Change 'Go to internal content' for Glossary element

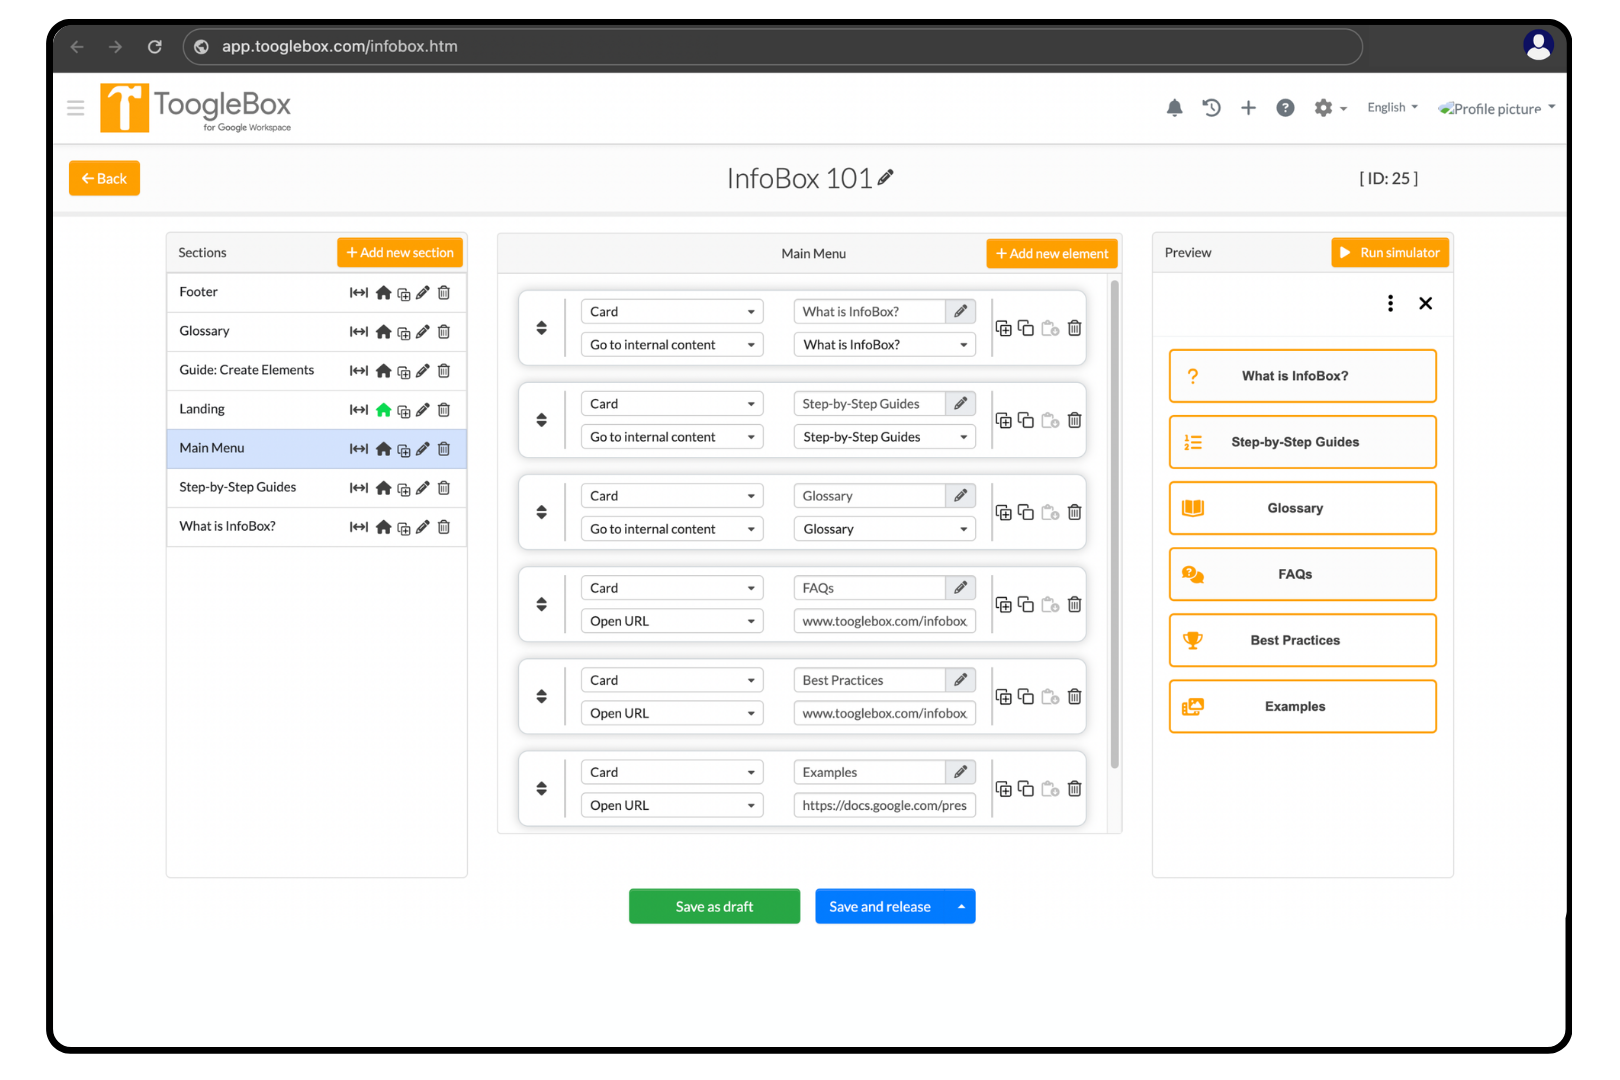[x=671, y=528]
